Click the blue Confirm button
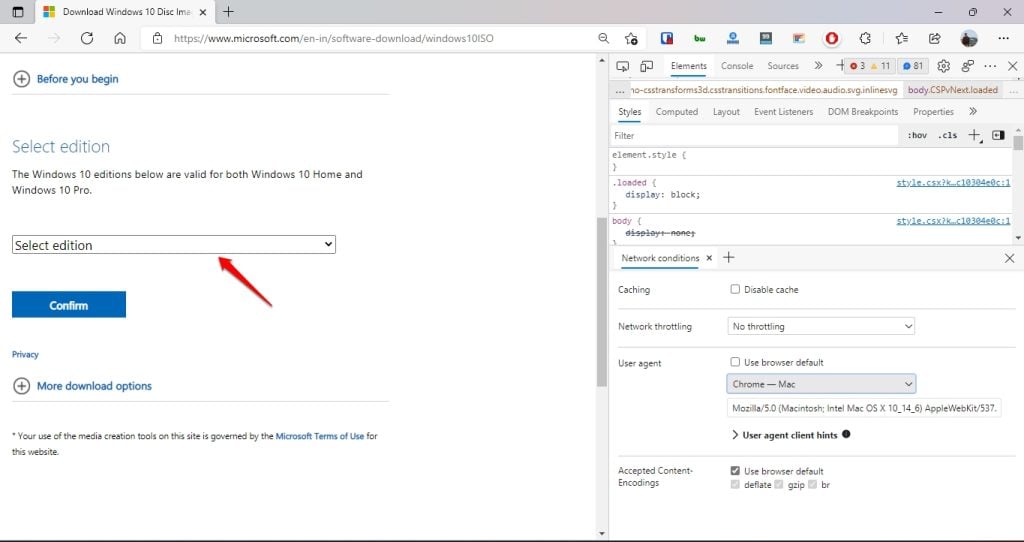The image size is (1024, 542). [x=69, y=305]
